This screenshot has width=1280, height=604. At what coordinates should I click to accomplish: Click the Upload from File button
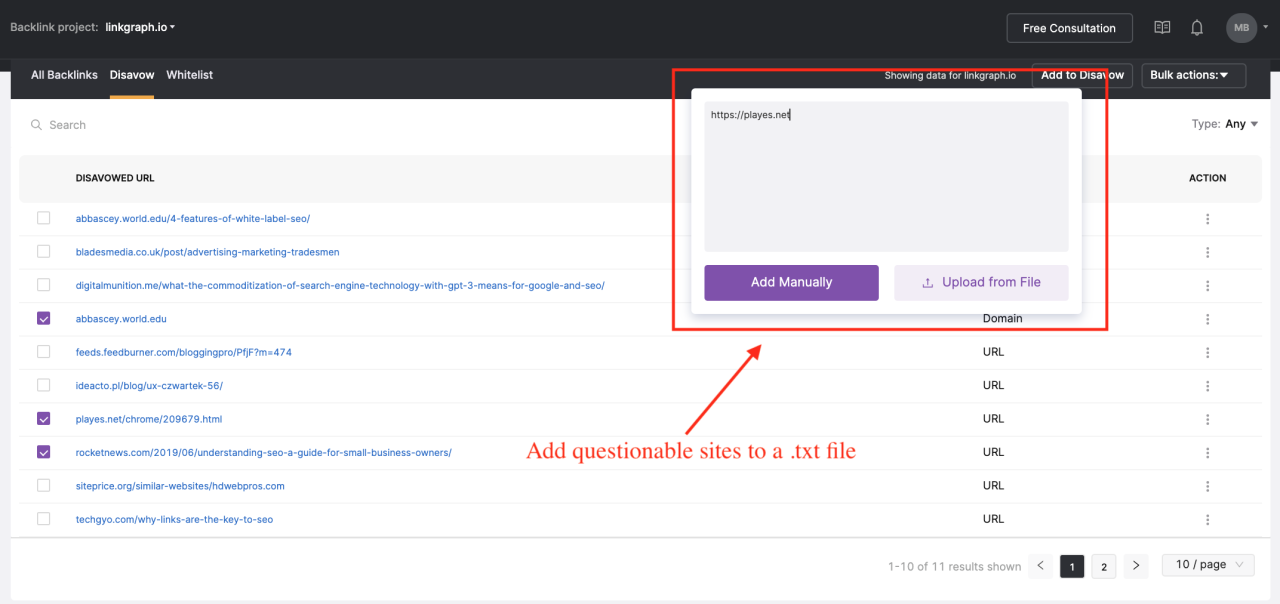pos(981,283)
